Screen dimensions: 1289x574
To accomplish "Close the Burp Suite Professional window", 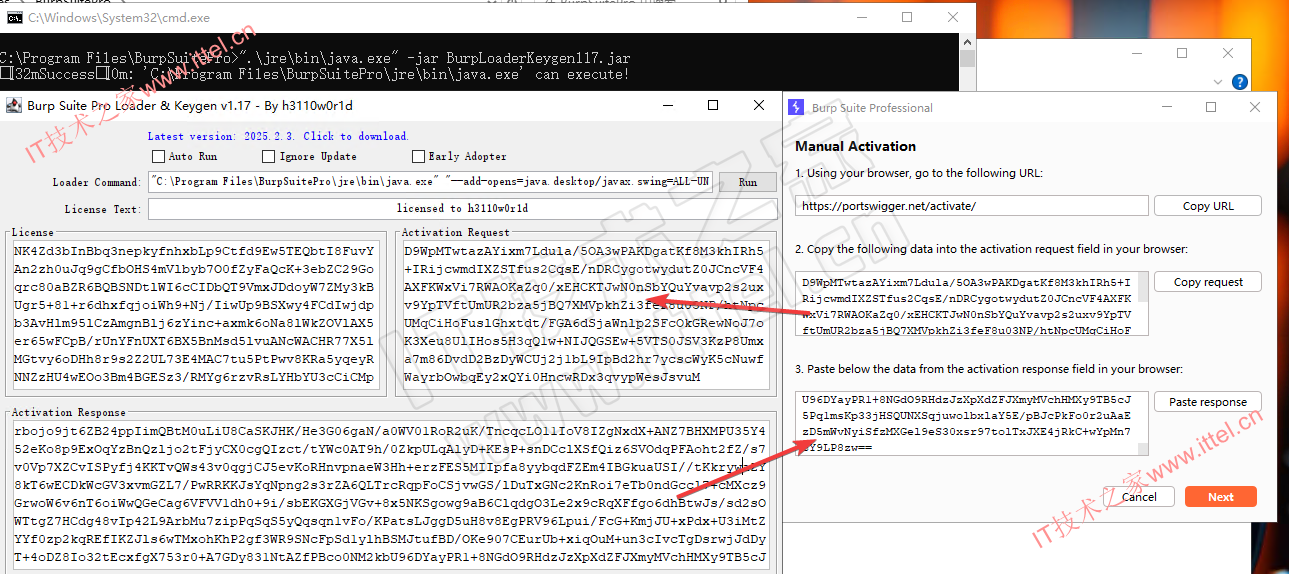I will (x=1255, y=107).
